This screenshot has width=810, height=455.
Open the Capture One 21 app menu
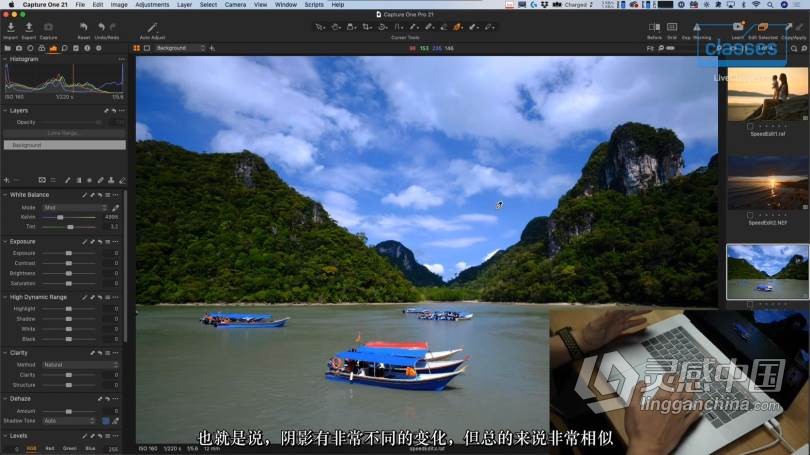[45, 5]
